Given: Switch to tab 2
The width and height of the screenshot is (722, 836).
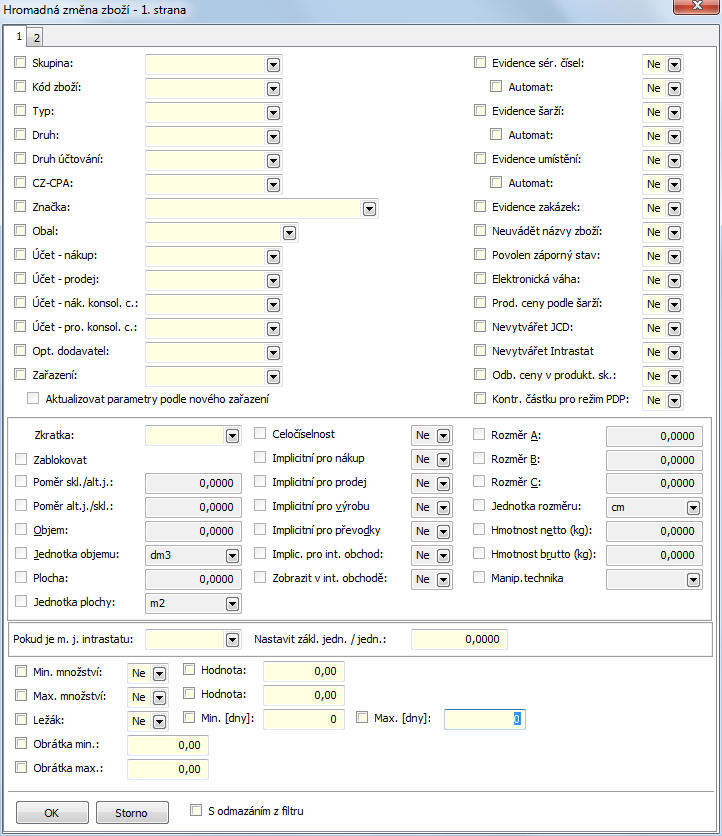Looking at the screenshot, I should tap(36, 38).
